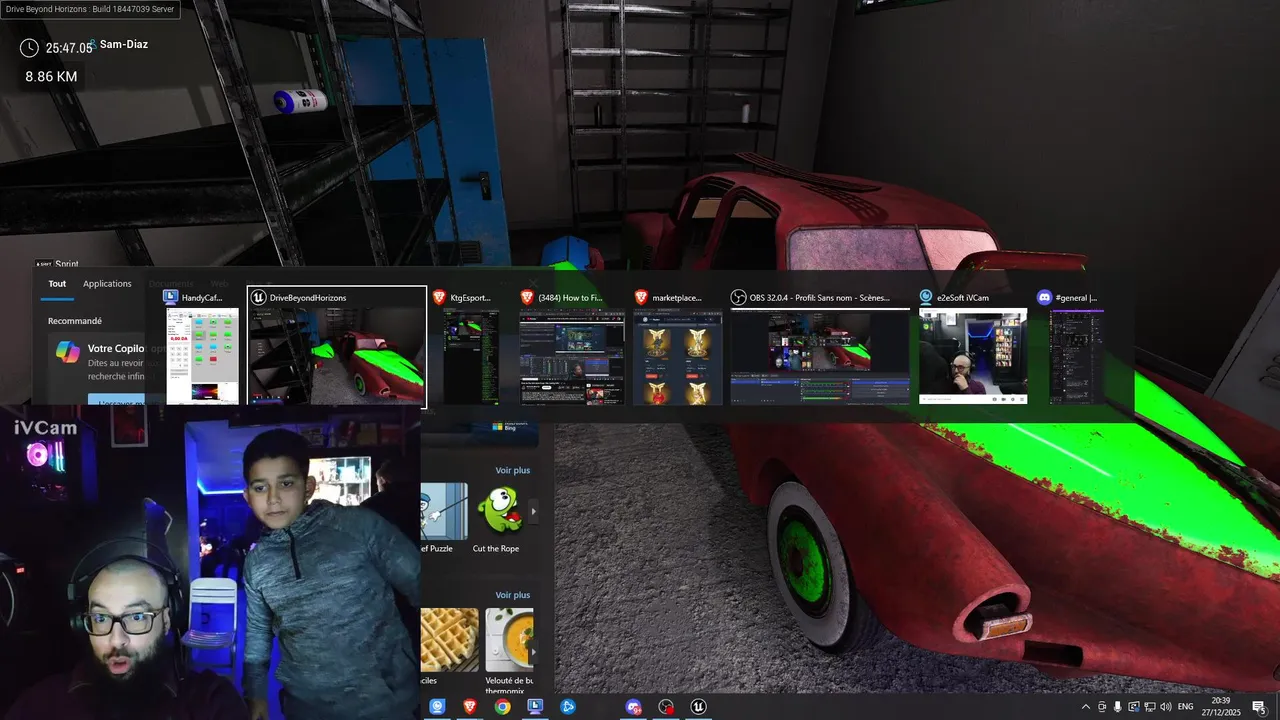Click the 25:47.05 game timer
This screenshot has height=720, width=1280.
pyautogui.click(x=69, y=48)
